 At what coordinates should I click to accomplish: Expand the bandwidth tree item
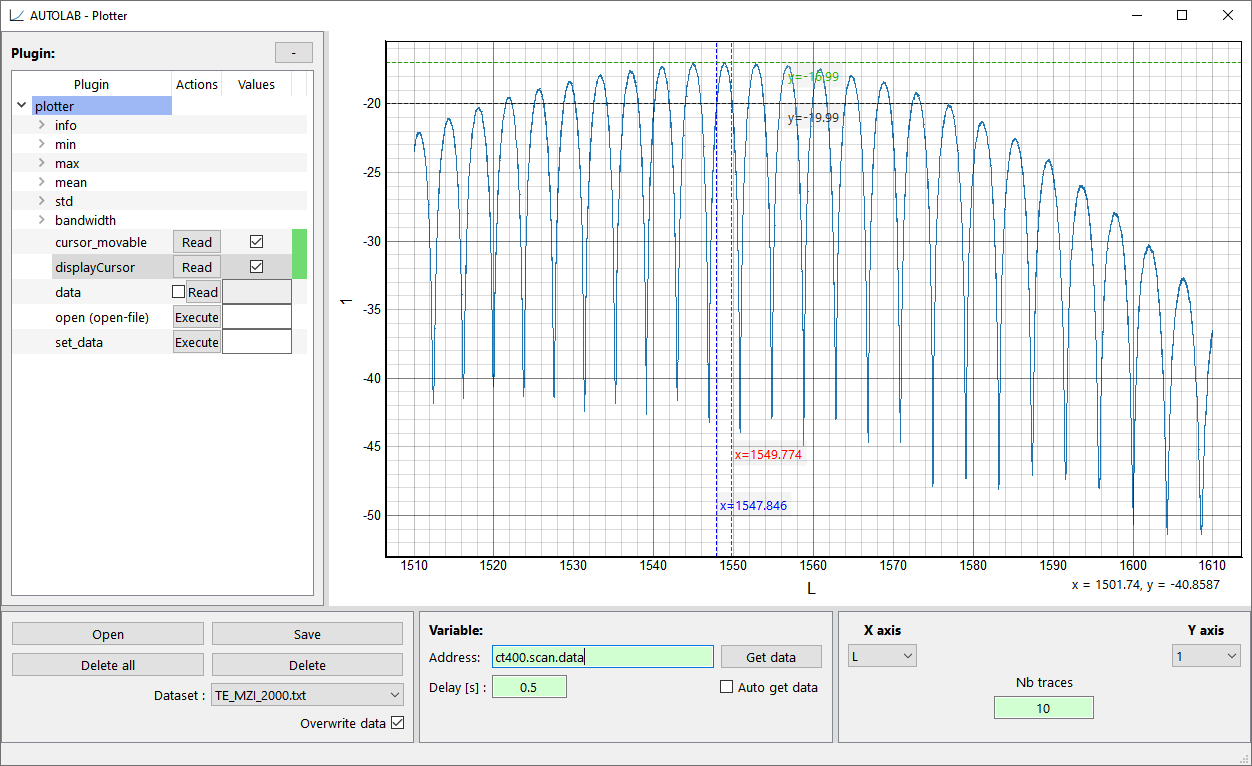[41, 220]
